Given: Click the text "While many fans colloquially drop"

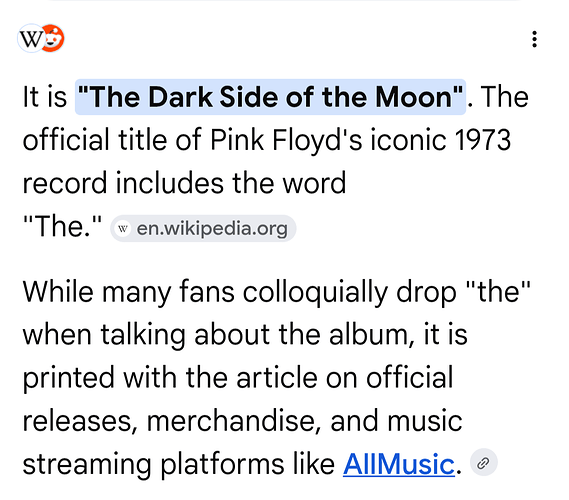Looking at the screenshot, I should click(x=240, y=292).
